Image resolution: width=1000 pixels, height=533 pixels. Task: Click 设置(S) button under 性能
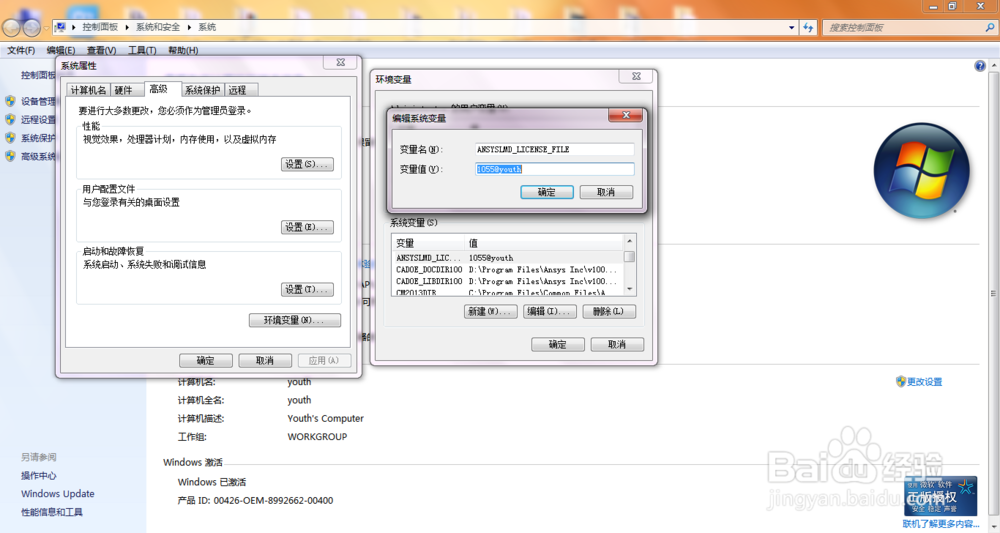pyautogui.click(x=307, y=164)
